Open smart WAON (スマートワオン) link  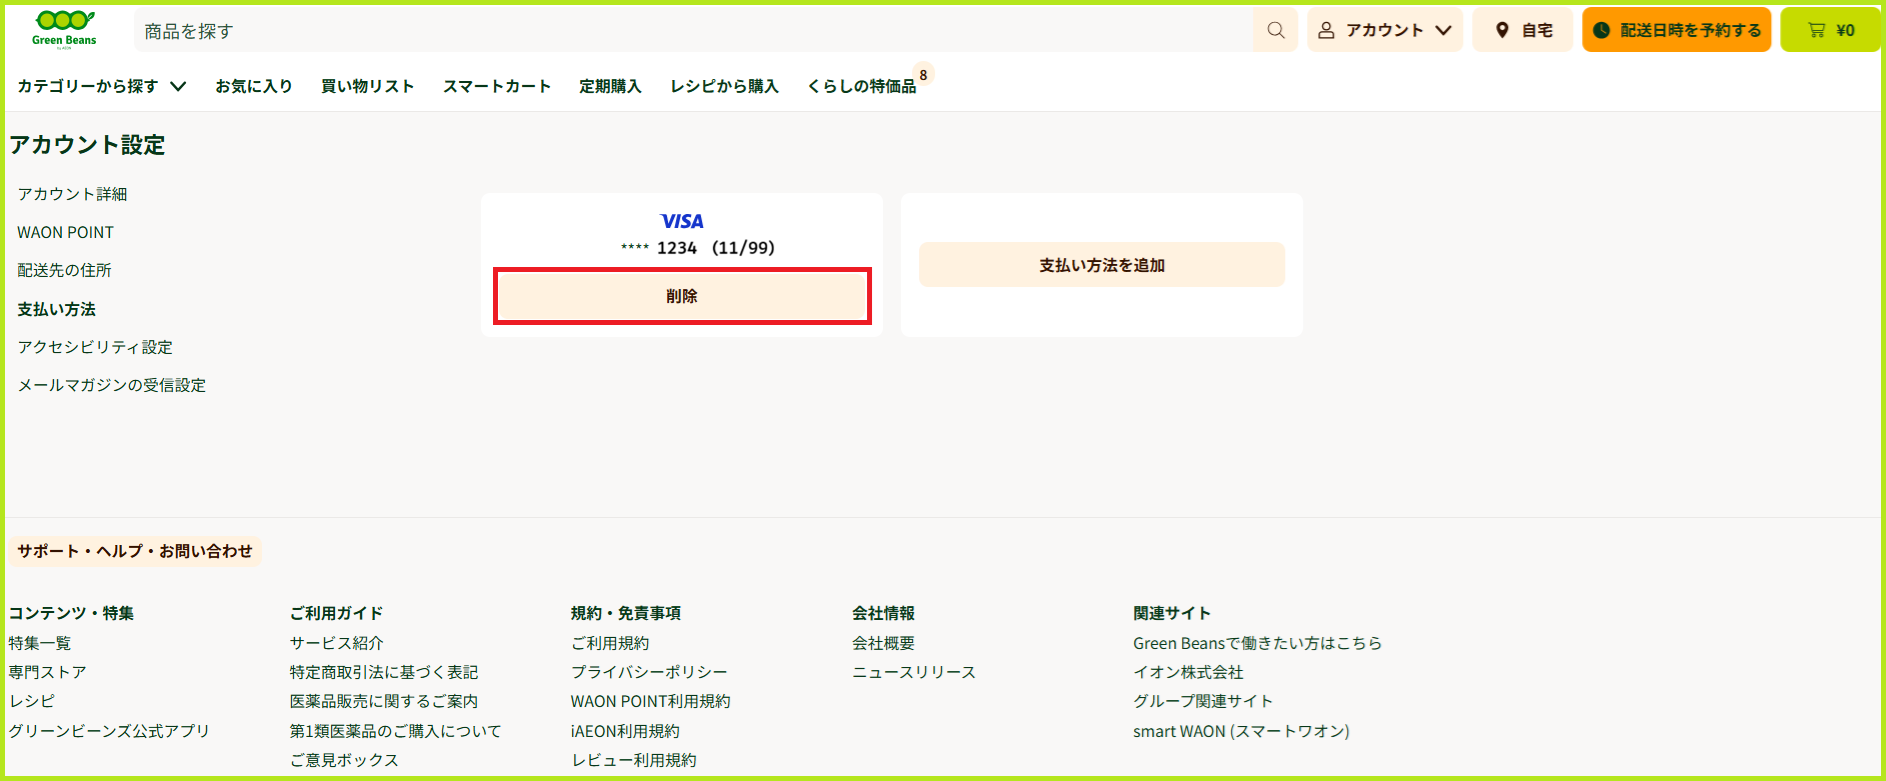click(1241, 731)
